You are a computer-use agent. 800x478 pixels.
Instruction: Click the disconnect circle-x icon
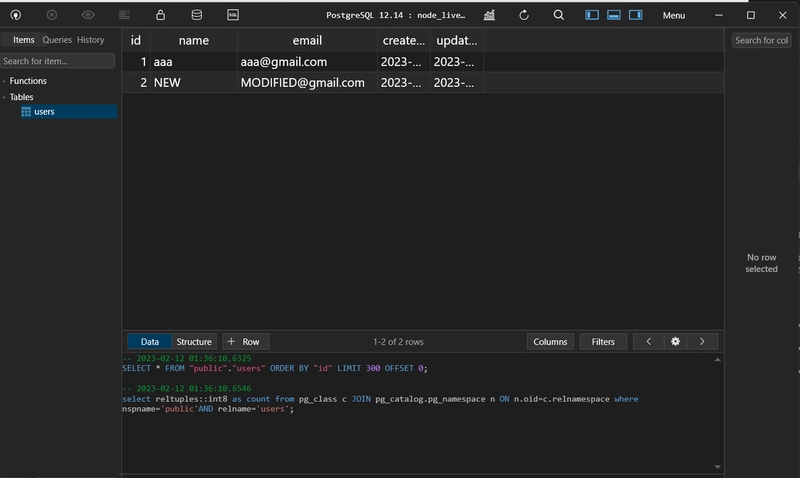coord(52,15)
